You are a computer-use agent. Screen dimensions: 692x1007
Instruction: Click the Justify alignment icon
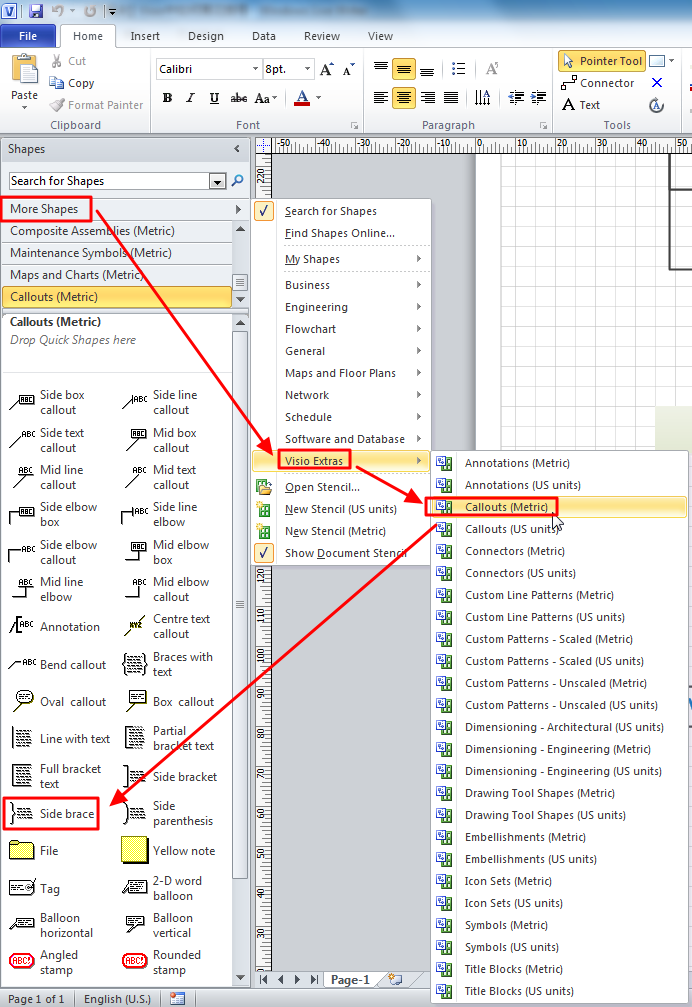coord(451,98)
